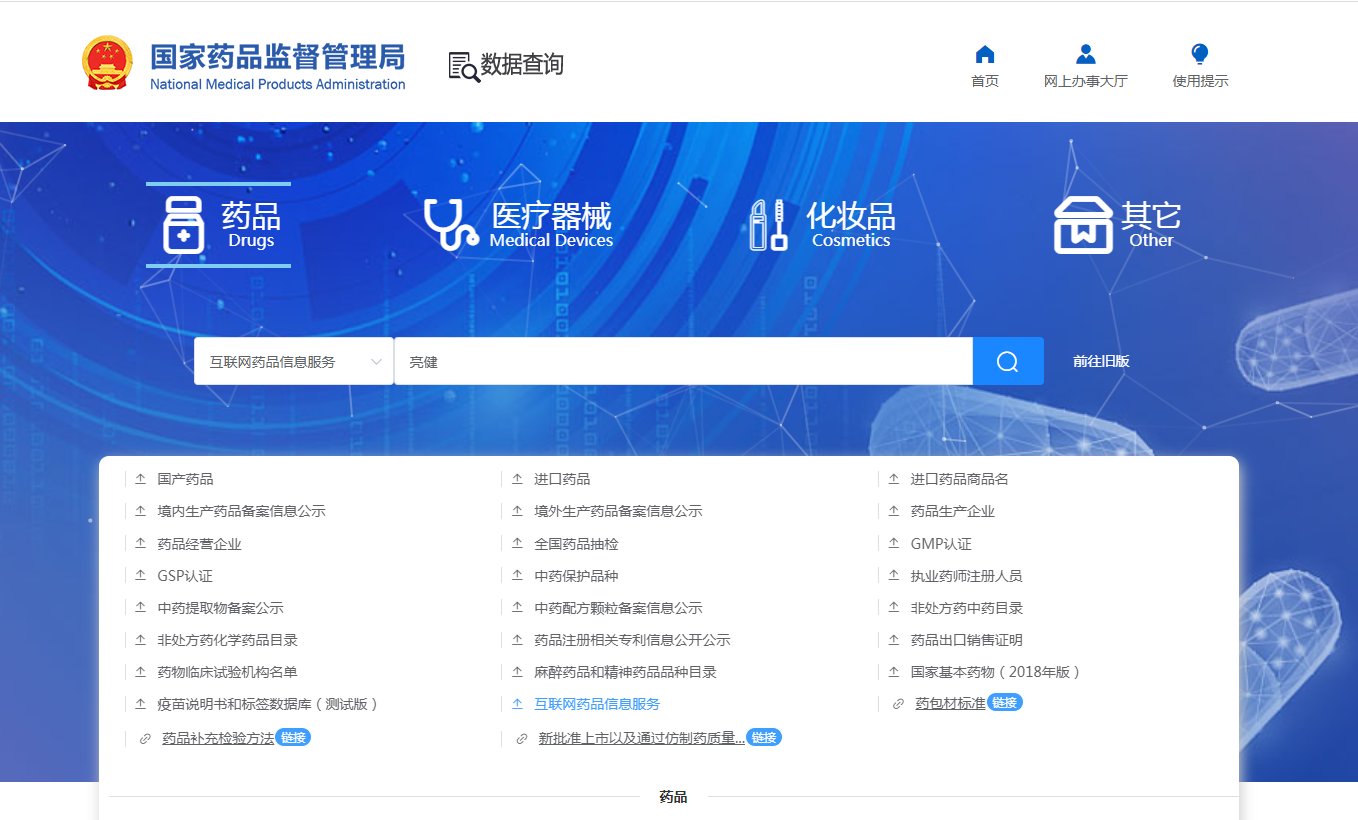1358x820 pixels.
Task: Open 进口药品商品名 link text
Action: point(959,479)
